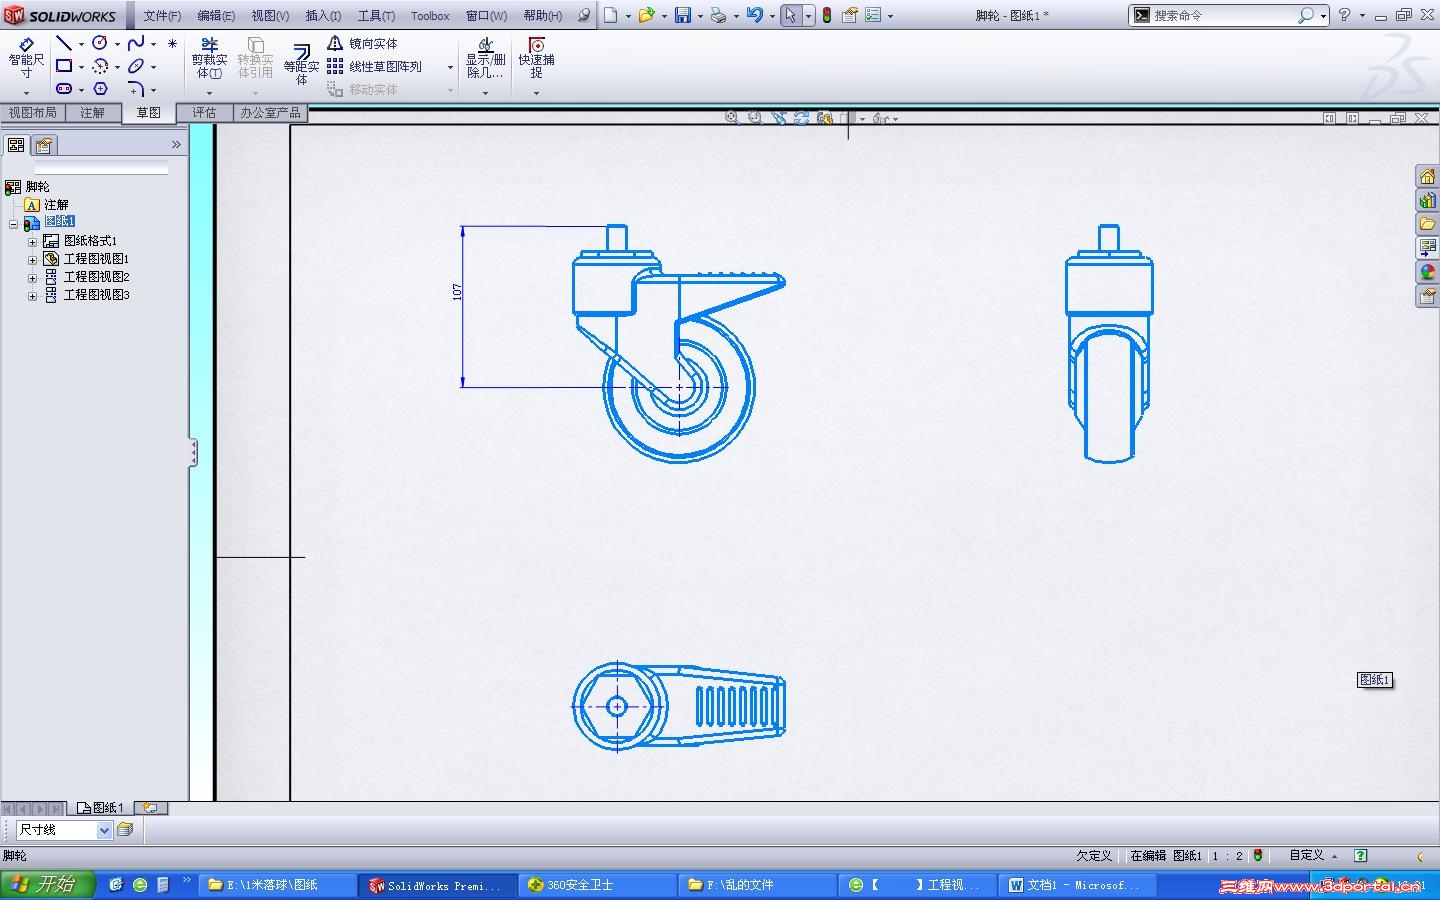This screenshot has width=1440, height=900.
Task: Expand the 工程图视图1 tree node
Action: 32,260
